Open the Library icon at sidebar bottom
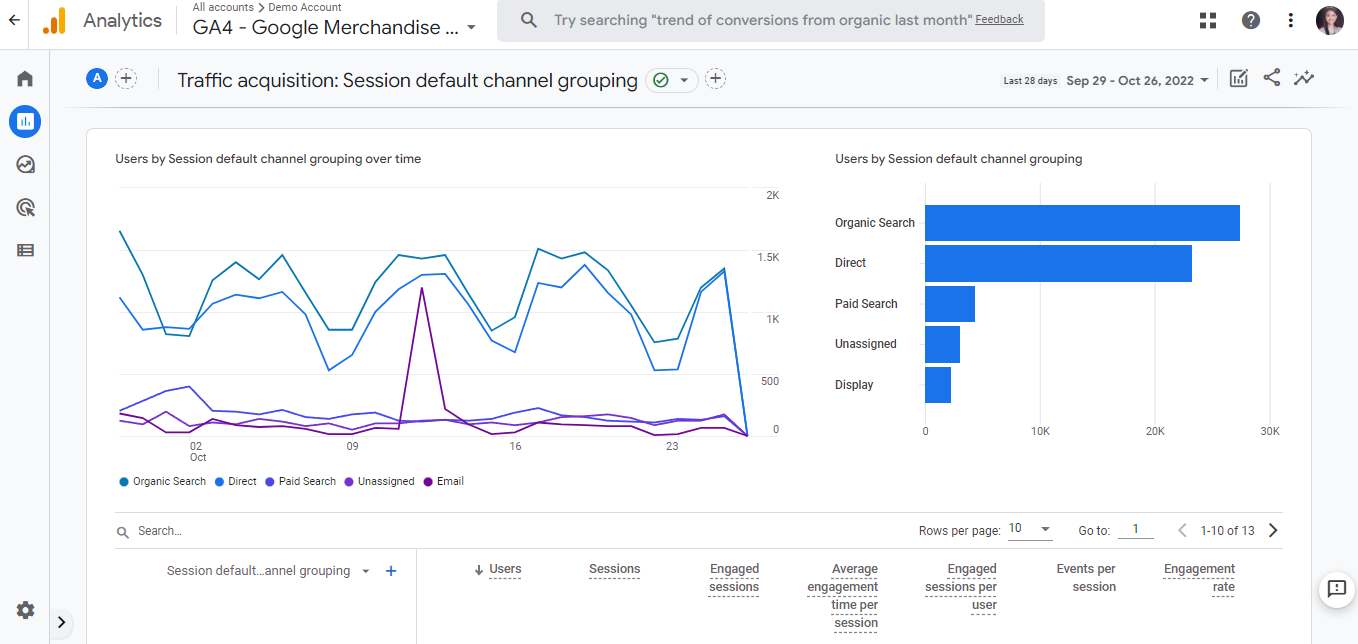Screen dimensions: 1358x644 24,249
